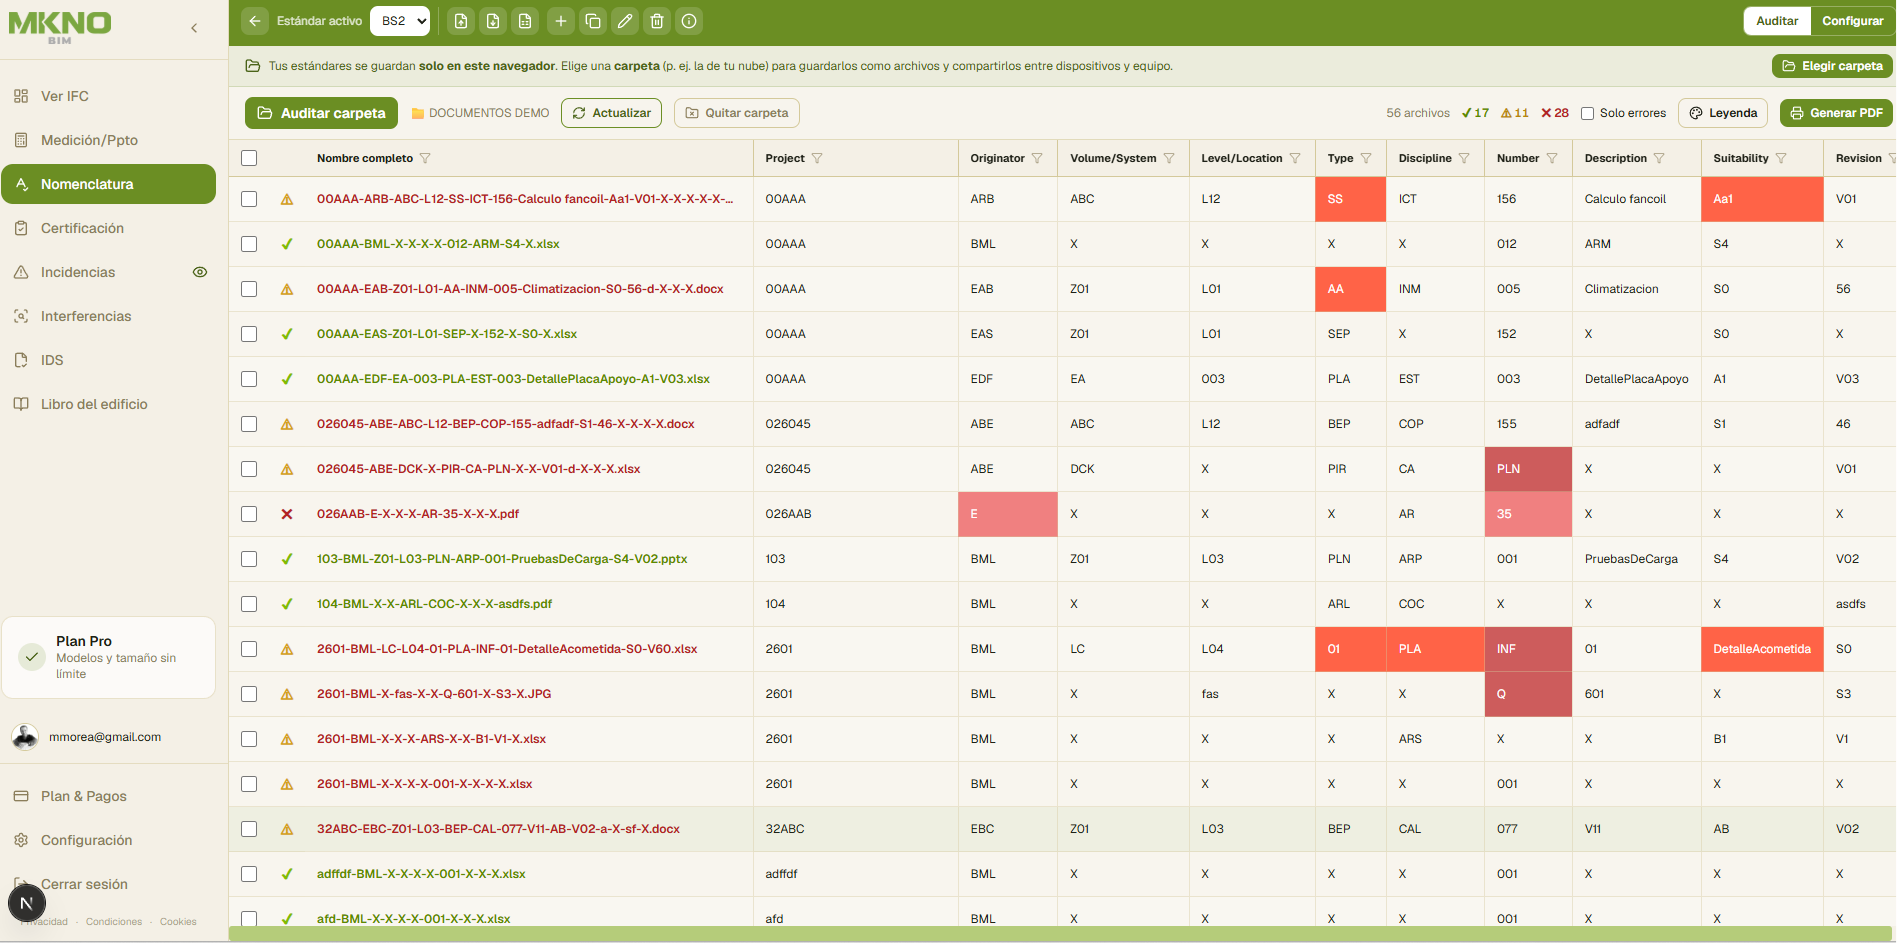Click the Auditar carpeta button
1897x944 pixels.
tap(321, 113)
